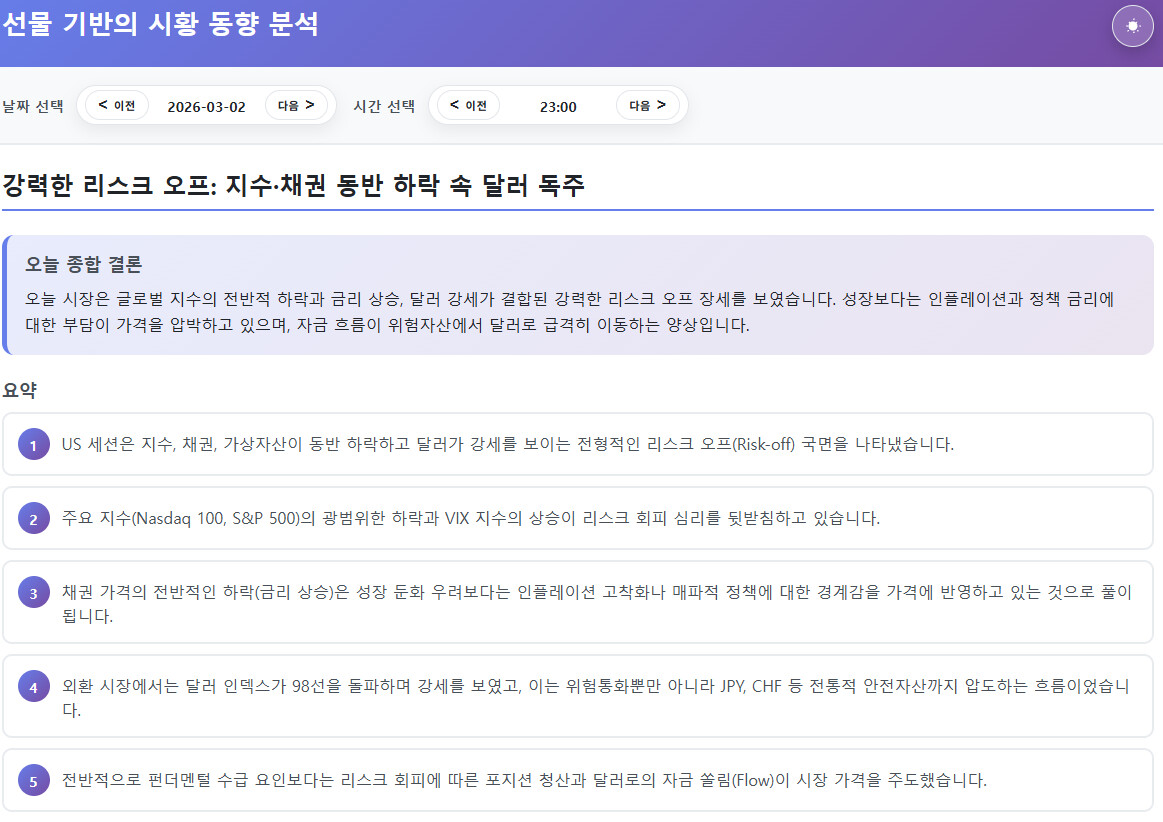Open the US 세션 risk-off summary text
The width and height of the screenshot is (1163, 822).
[x=507, y=445]
